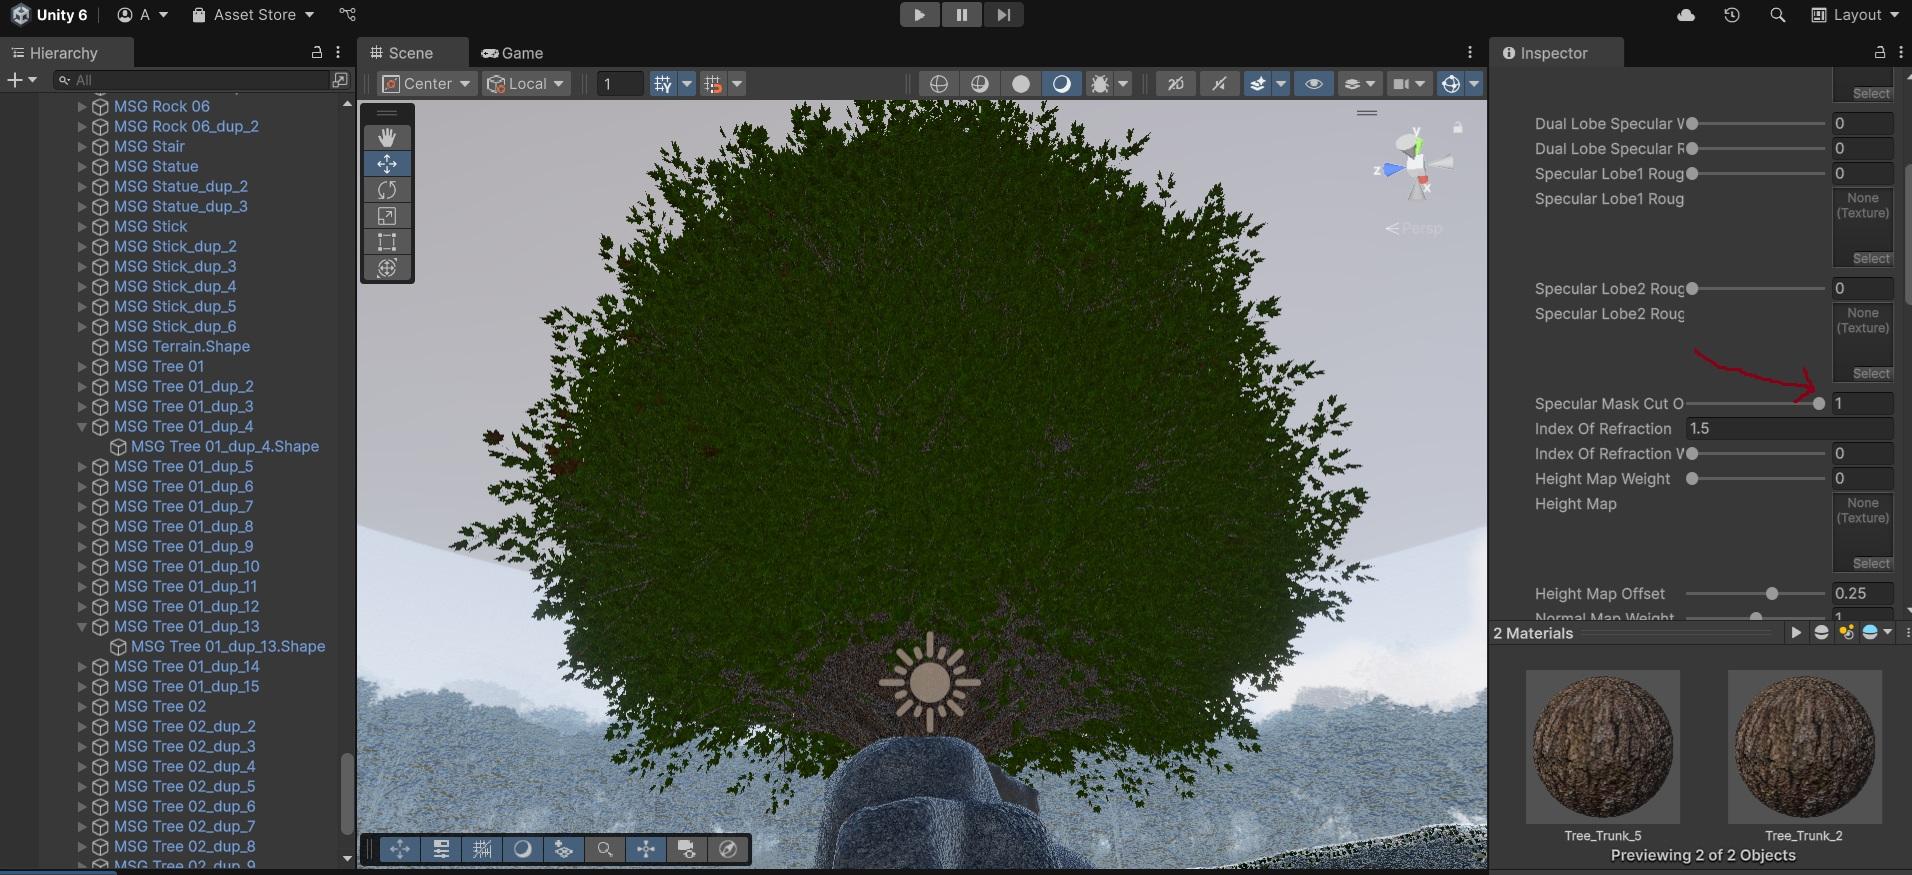Click the unlit draw mode icon
The image size is (1912, 875).
(x=1020, y=84)
